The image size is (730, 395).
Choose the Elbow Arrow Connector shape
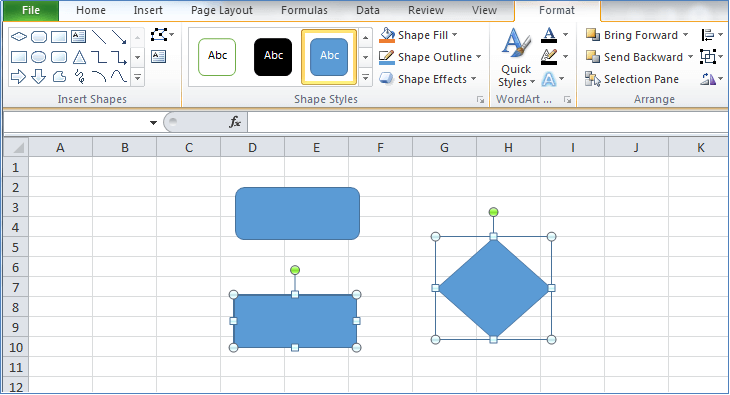pyautogui.click(x=119, y=57)
